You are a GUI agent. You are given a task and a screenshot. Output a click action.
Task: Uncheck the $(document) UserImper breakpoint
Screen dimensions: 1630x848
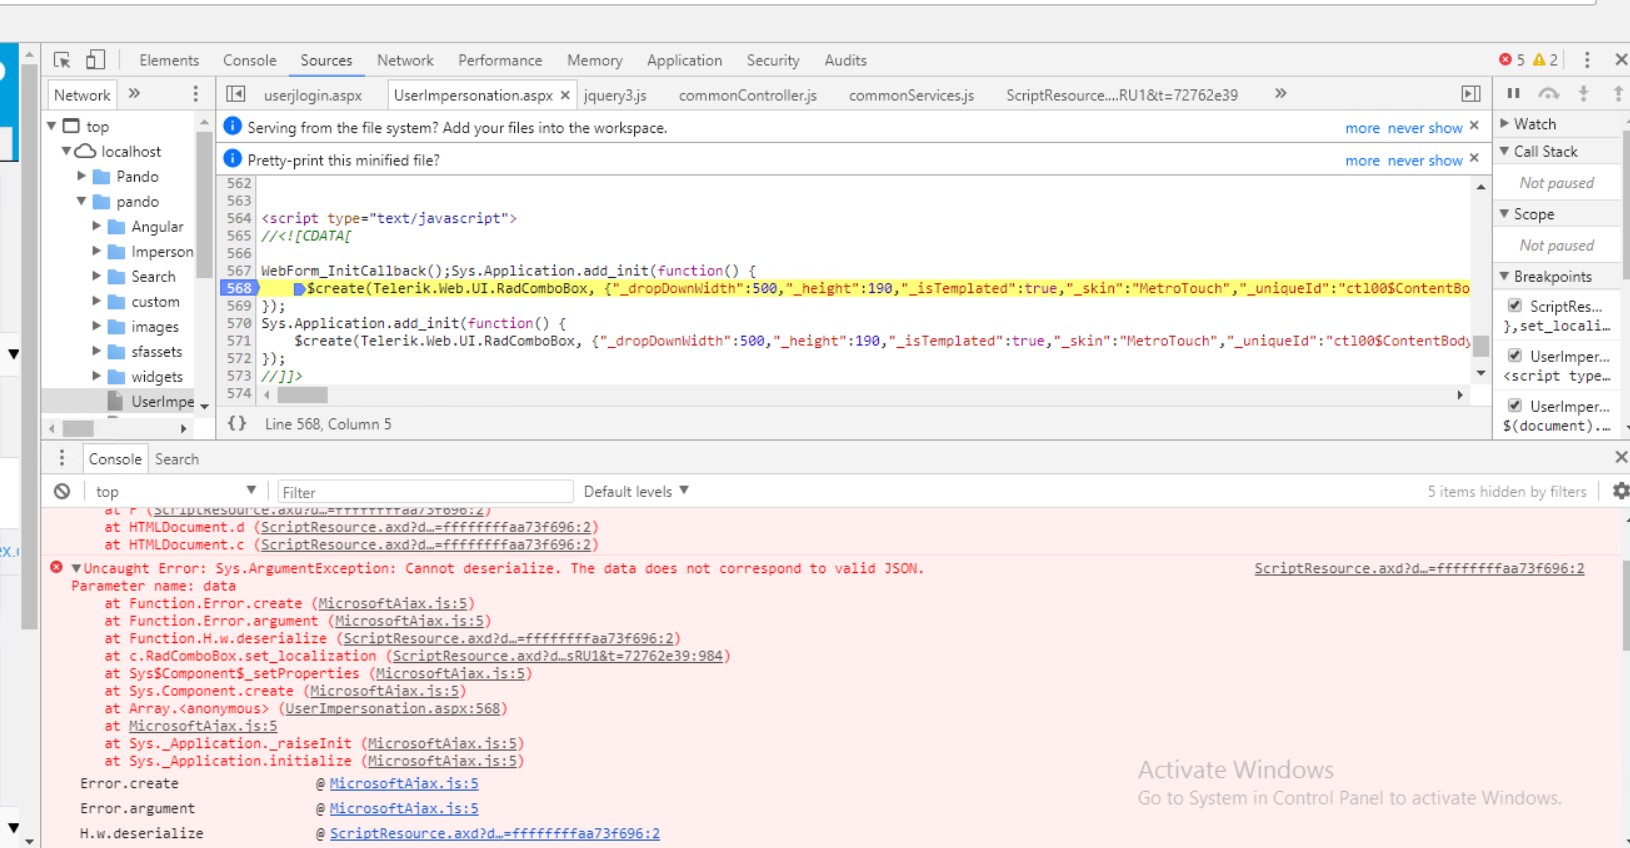point(1515,406)
